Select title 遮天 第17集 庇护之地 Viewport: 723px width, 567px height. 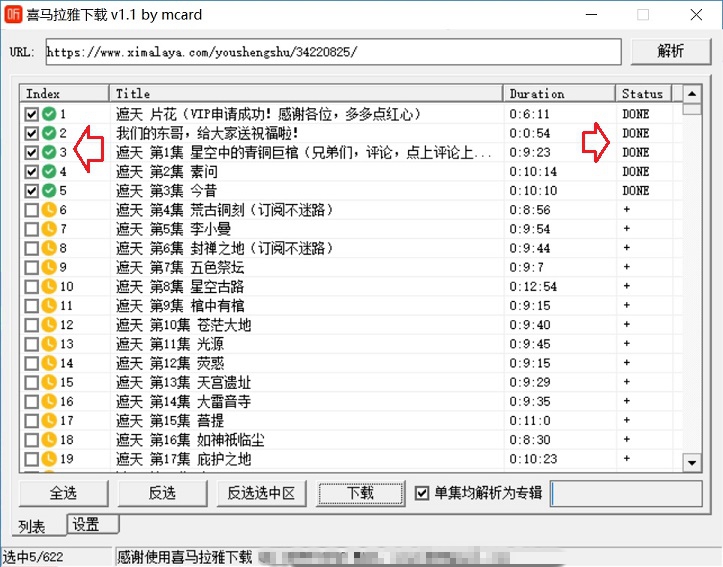184,459
